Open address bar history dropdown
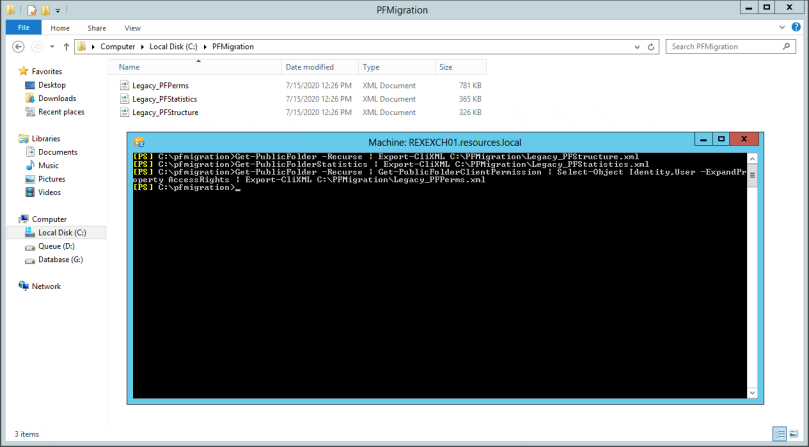This screenshot has height=447, width=809. tap(638, 47)
